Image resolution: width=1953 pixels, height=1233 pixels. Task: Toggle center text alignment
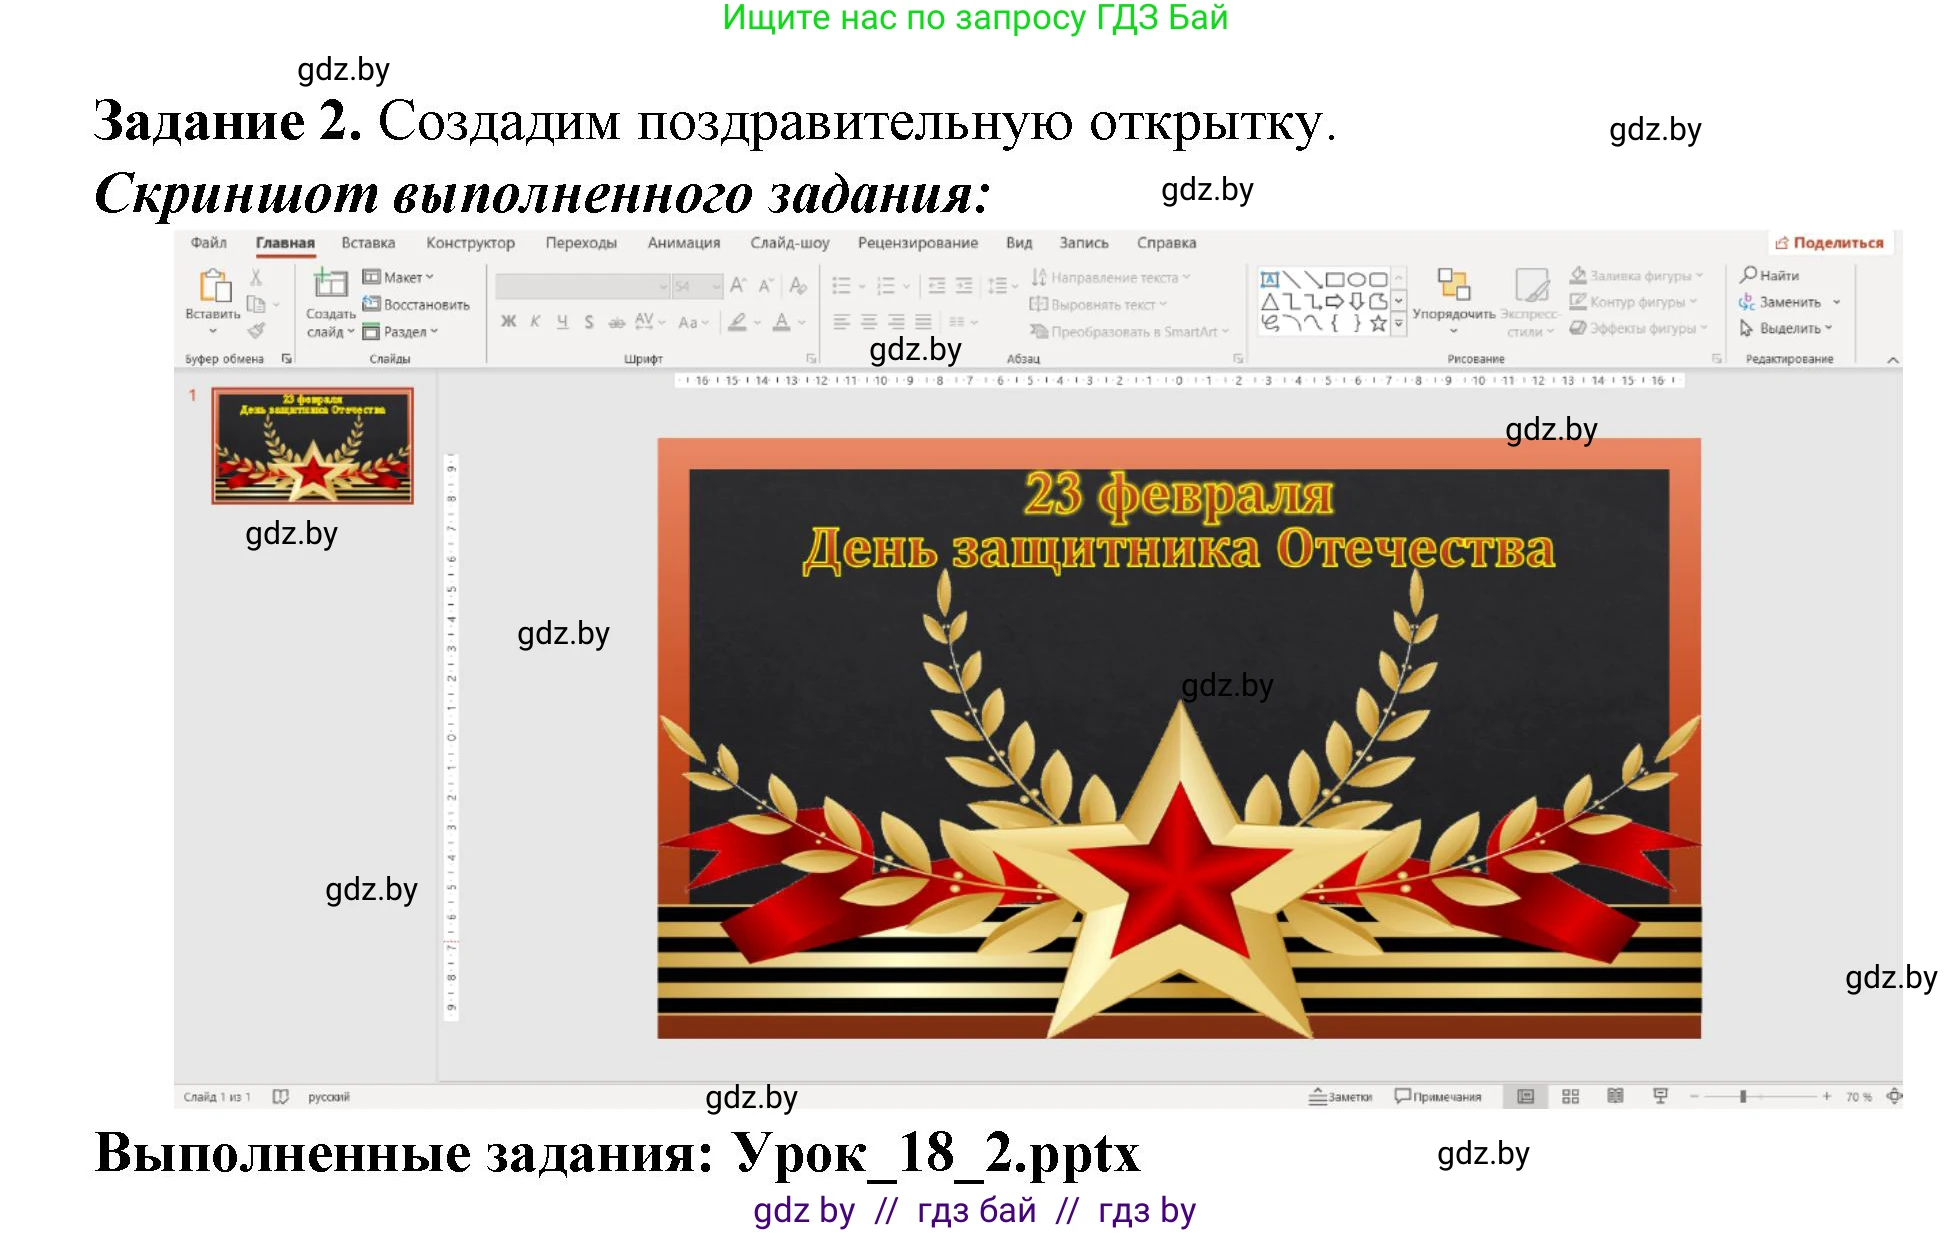tap(868, 321)
